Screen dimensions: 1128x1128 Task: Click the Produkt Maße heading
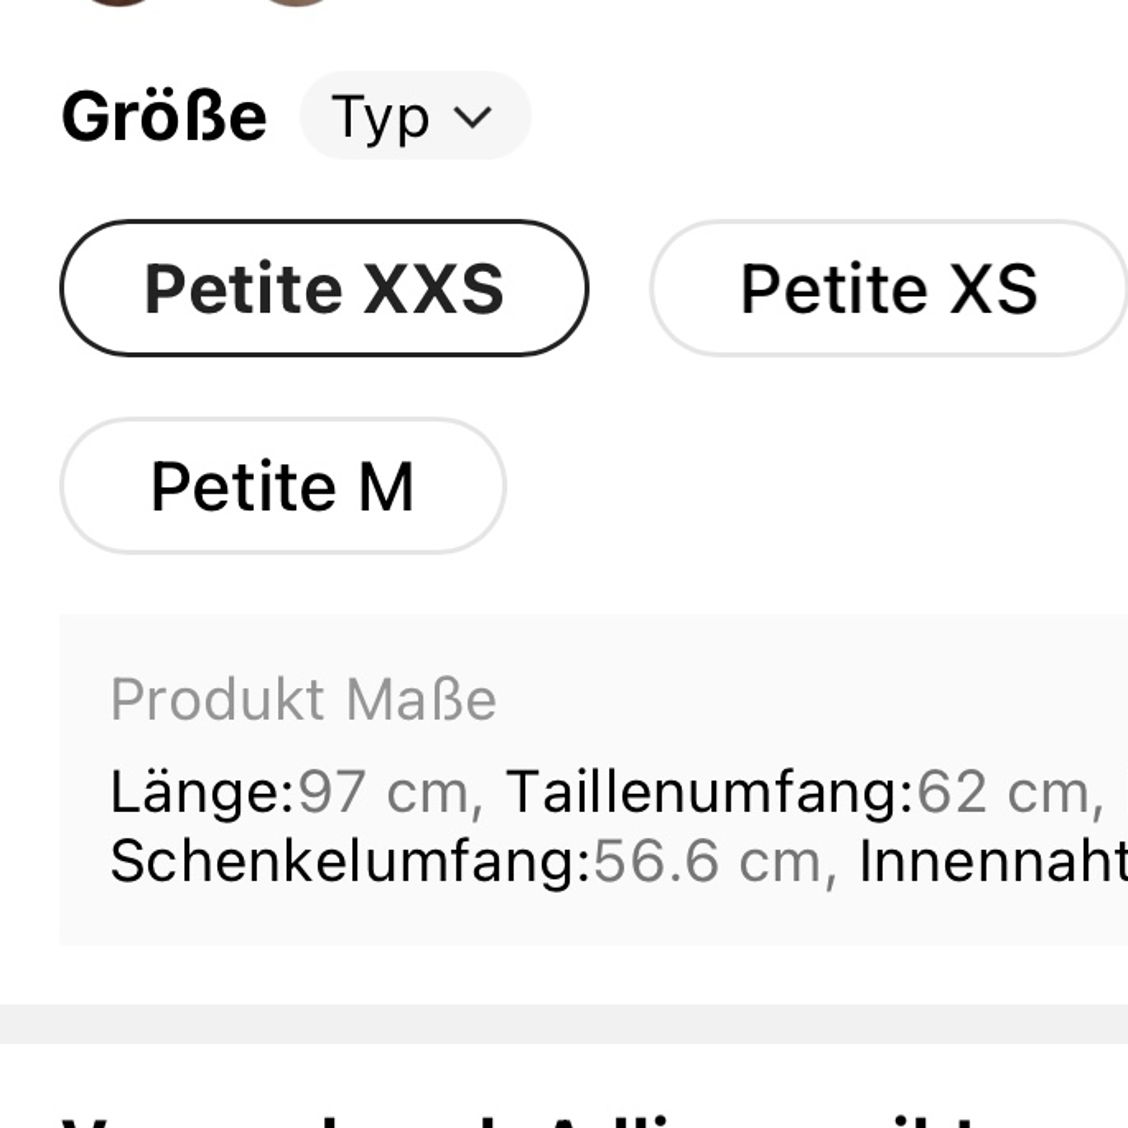(x=303, y=699)
